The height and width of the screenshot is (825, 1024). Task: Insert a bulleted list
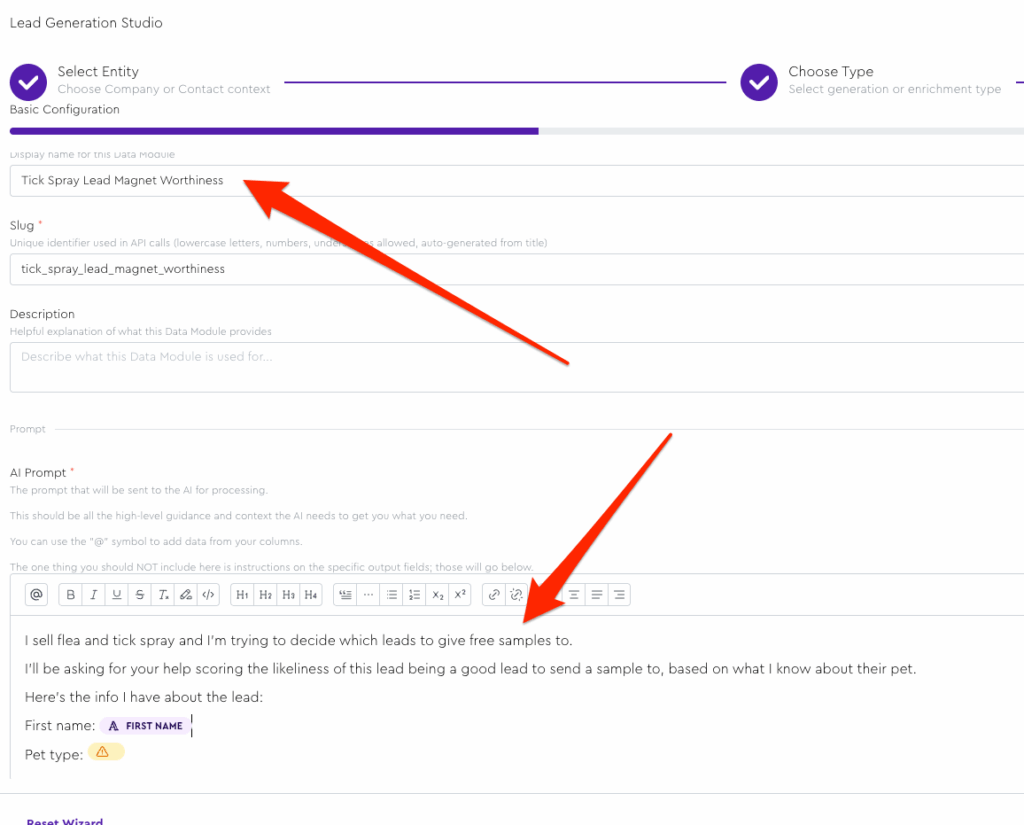coord(392,595)
